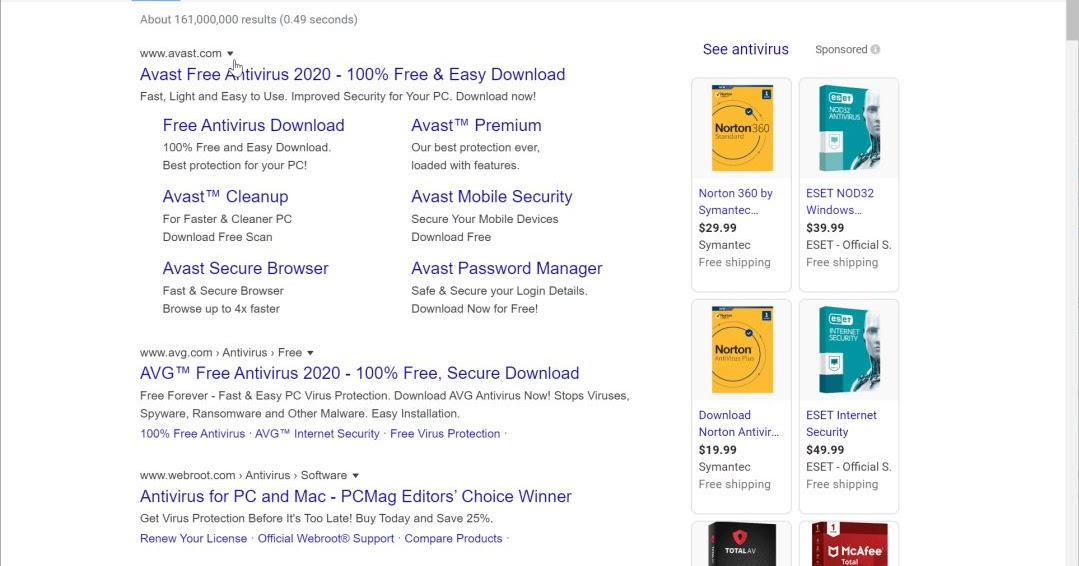Click the $39.99 price
This screenshot has width=1079, height=566.
(x=824, y=228)
